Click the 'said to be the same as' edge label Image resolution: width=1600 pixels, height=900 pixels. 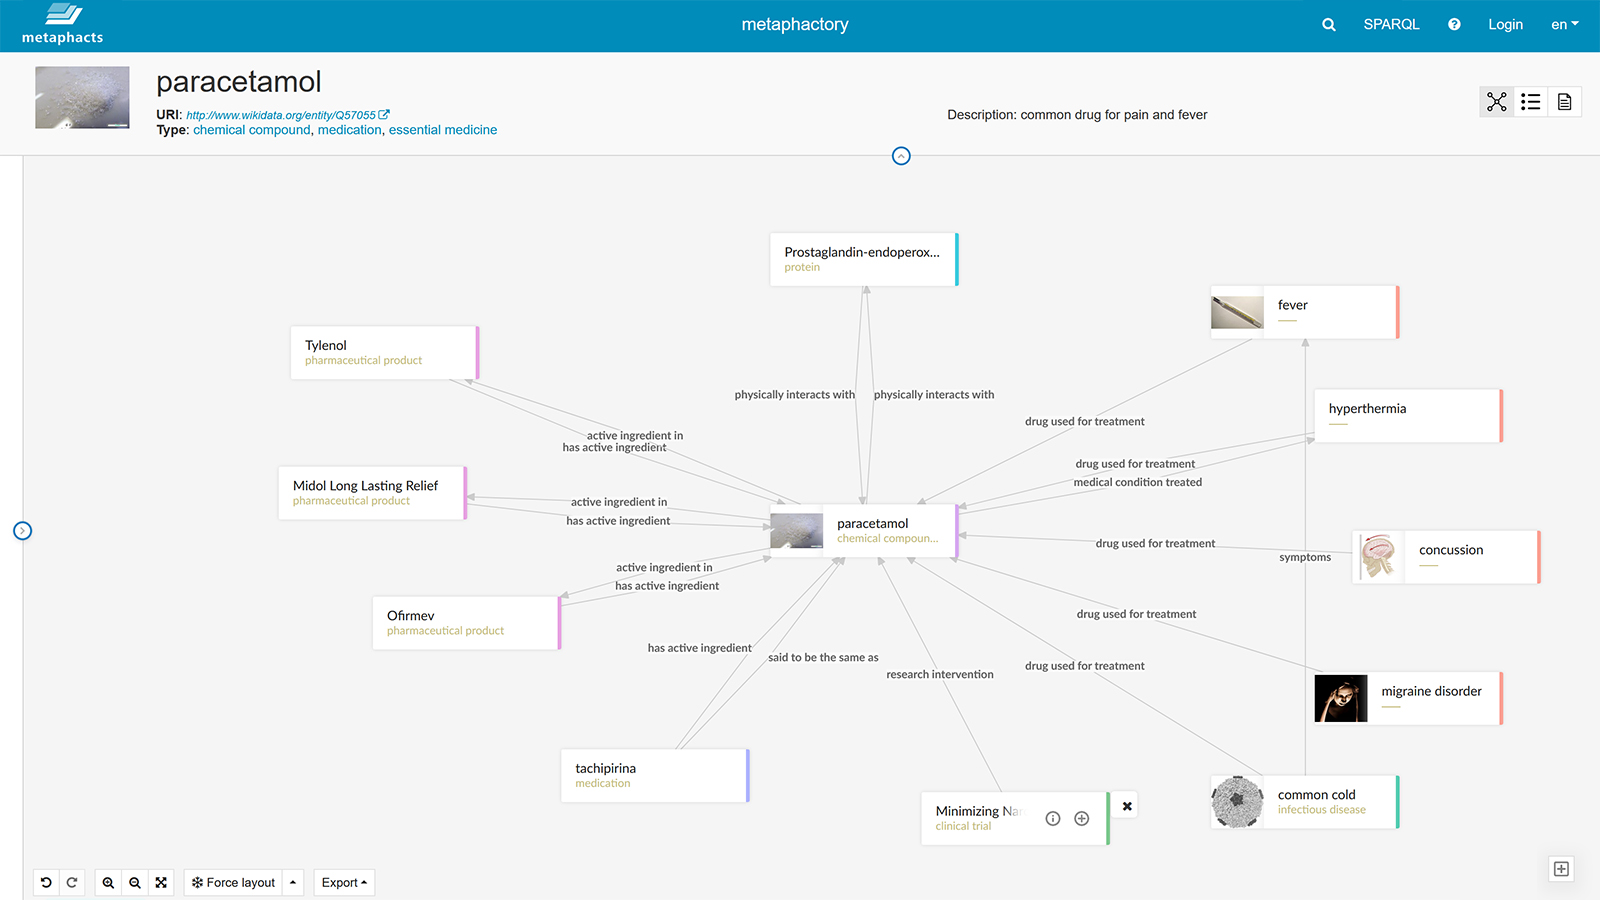click(823, 658)
